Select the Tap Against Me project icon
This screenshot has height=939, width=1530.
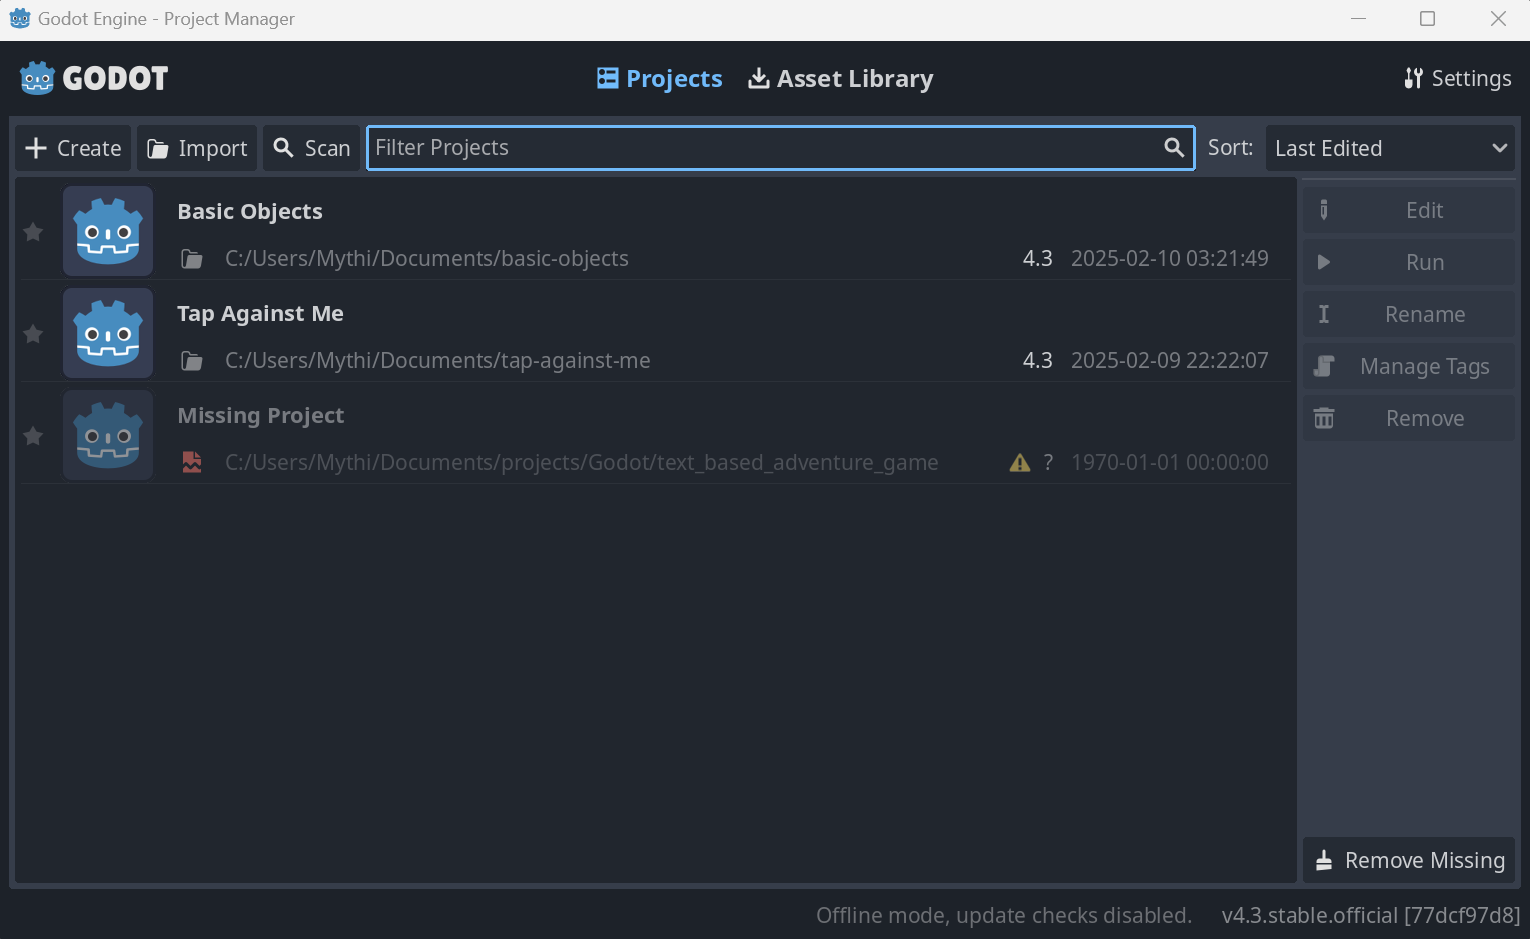point(108,333)
